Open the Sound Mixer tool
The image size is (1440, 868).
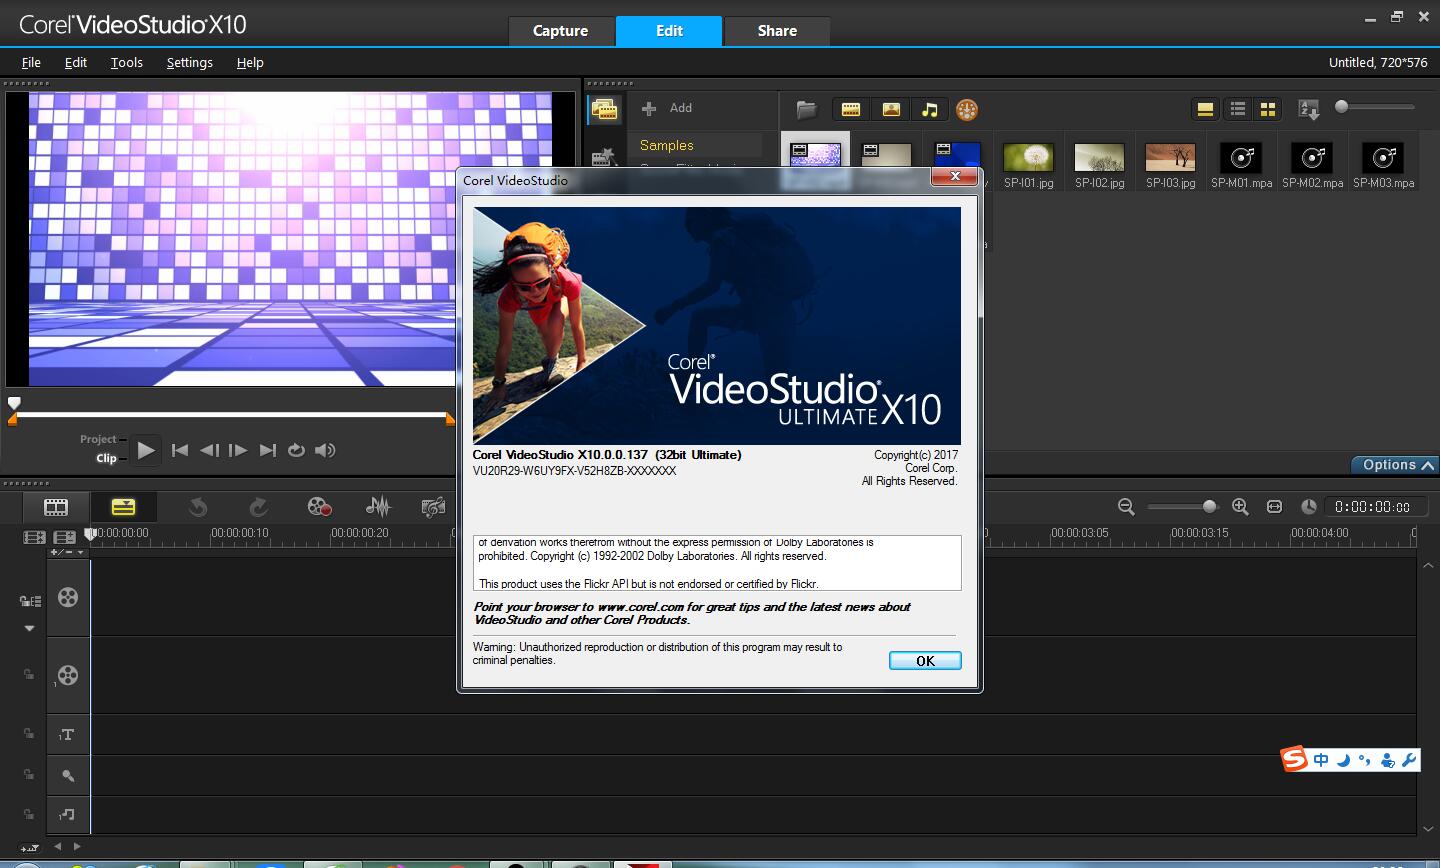point(378,507)
